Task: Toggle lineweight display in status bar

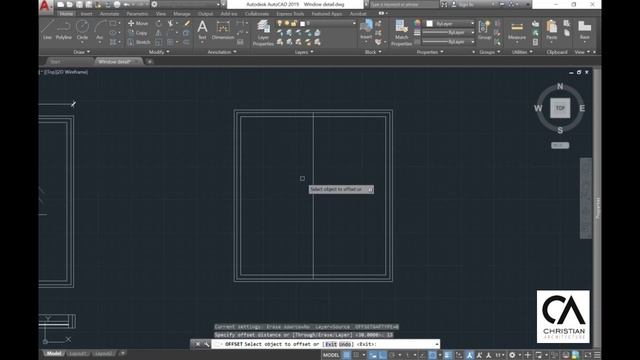Action: tap(448, 355)
